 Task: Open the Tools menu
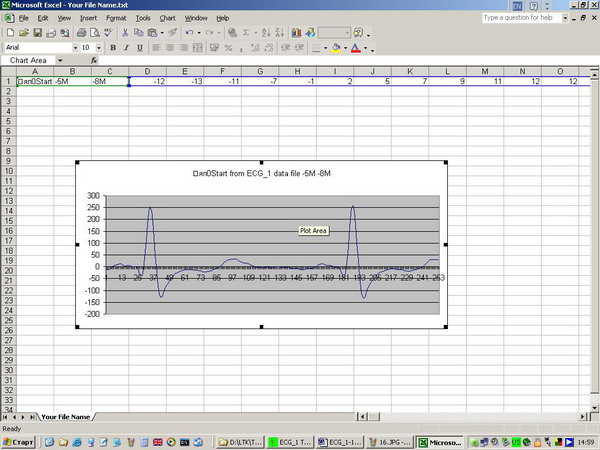point(143,18)
